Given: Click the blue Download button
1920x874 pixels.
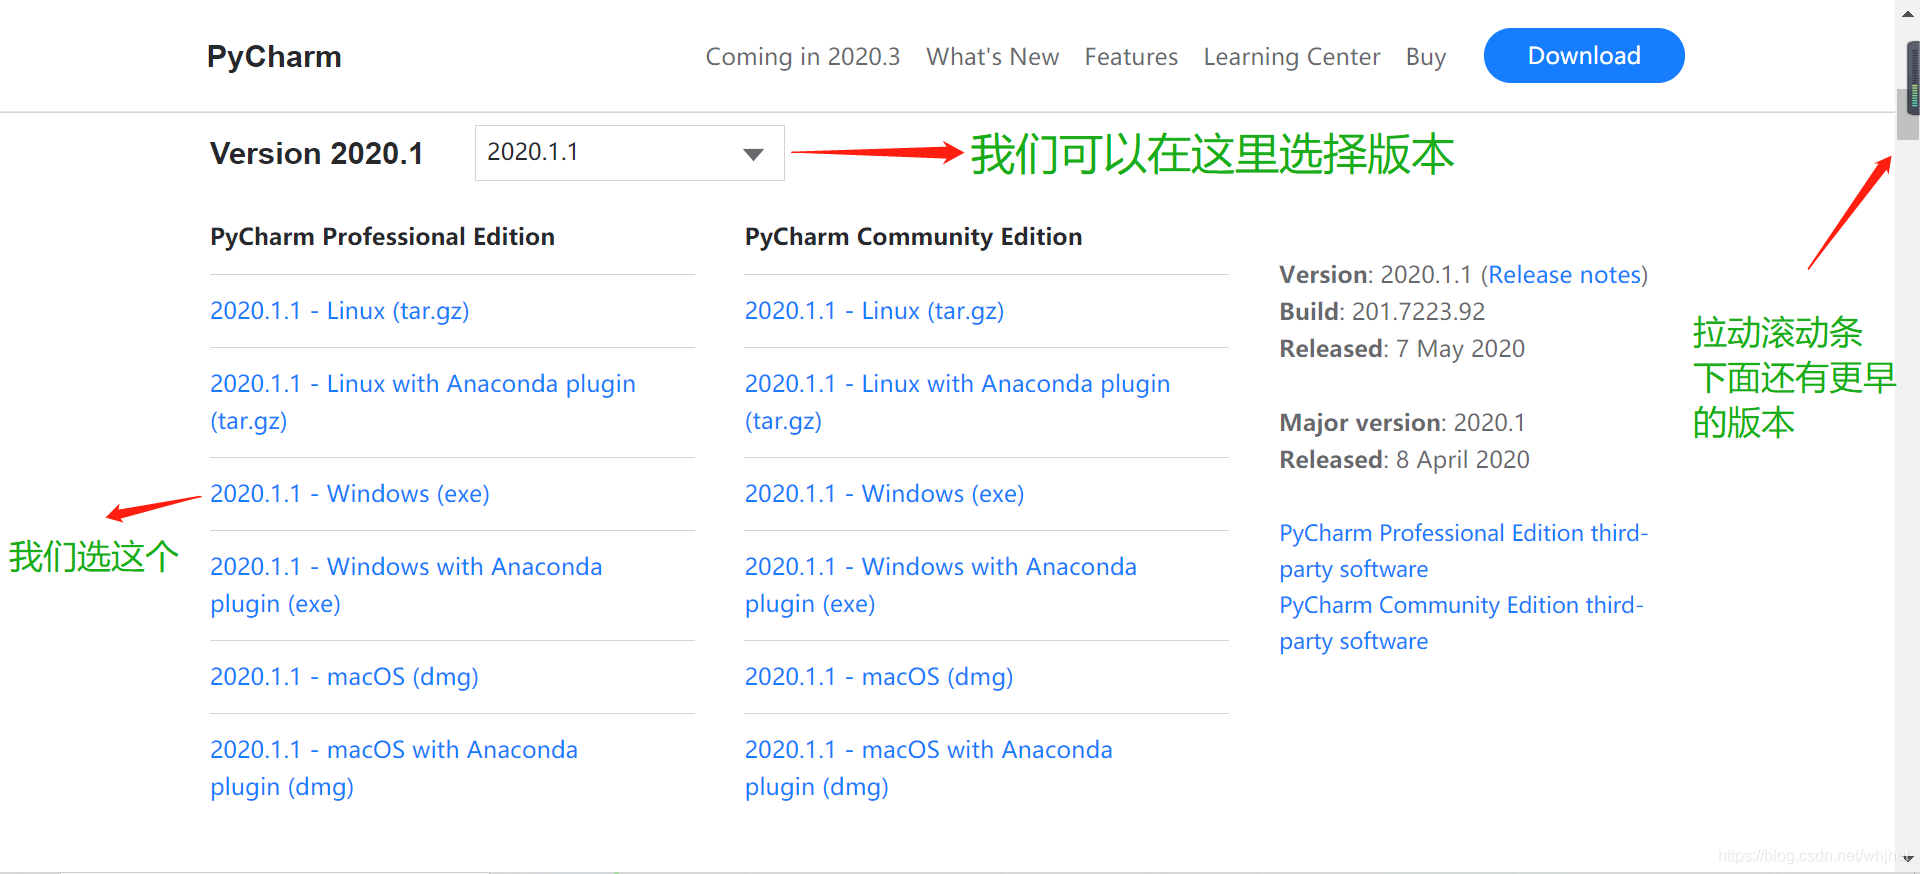Looking at the screenshot, I should coord(1584,56).
